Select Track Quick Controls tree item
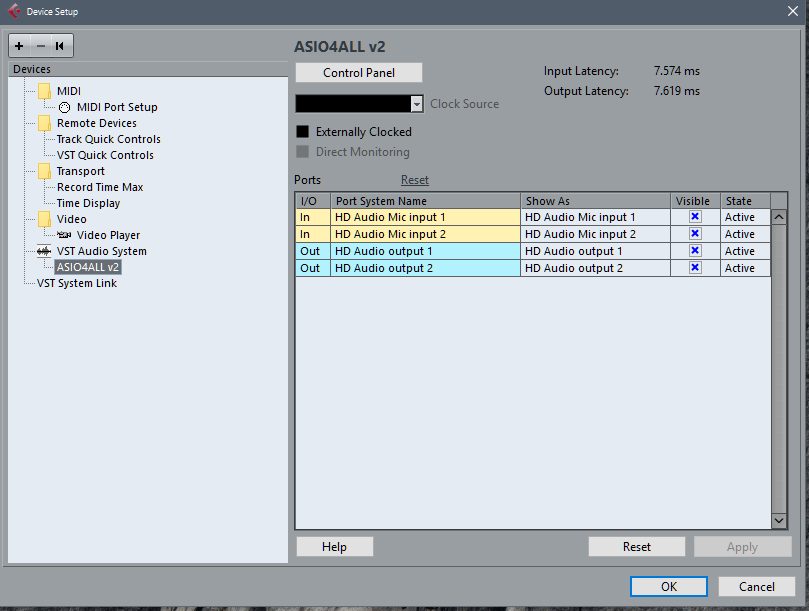 click(x=109, y=139)
